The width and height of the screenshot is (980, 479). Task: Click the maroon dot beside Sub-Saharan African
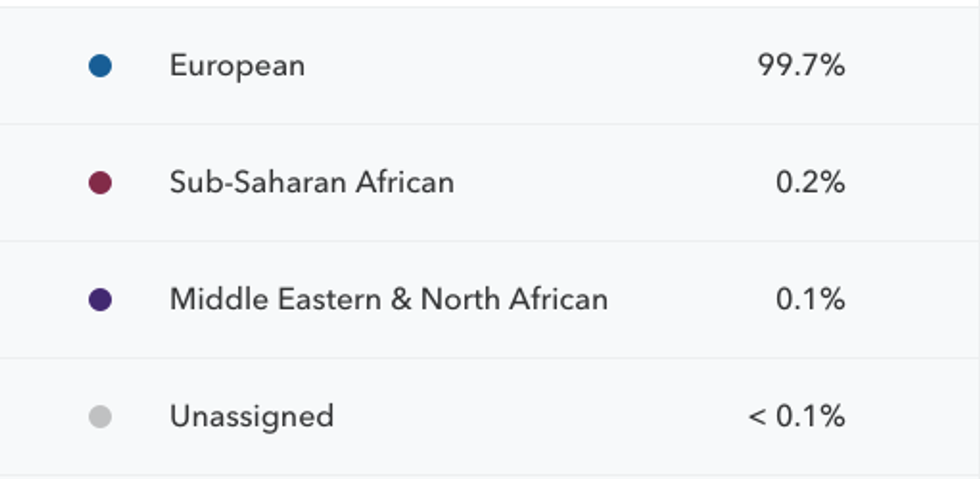[100, 183]
